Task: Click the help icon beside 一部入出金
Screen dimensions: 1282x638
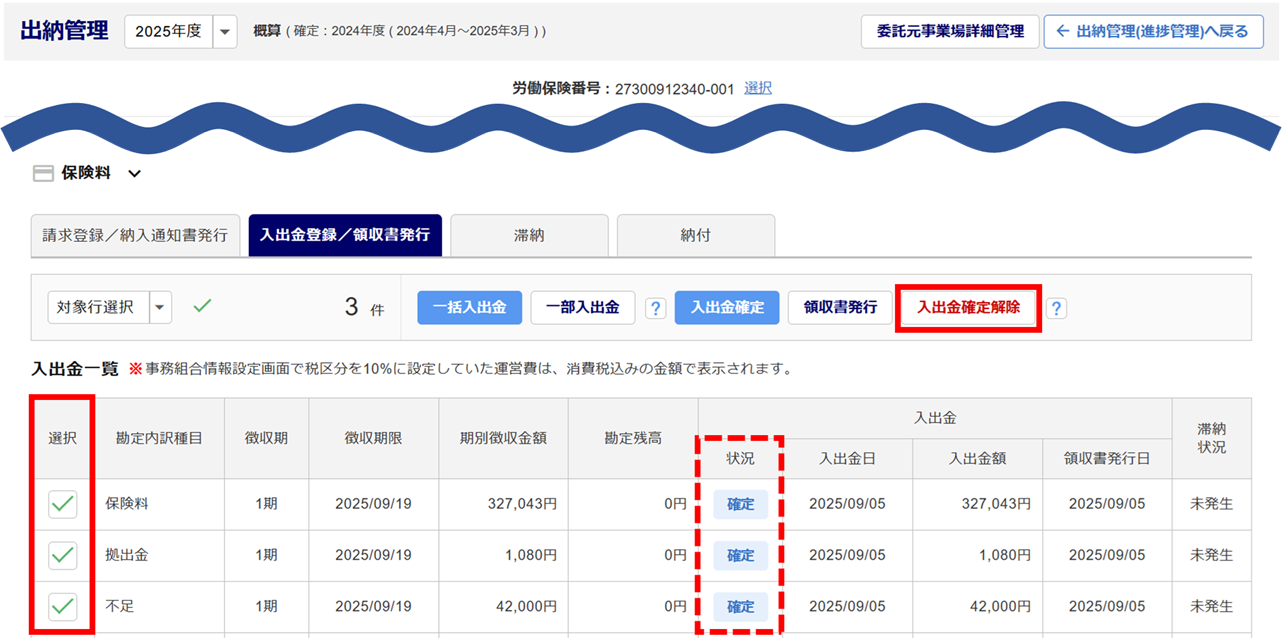Action: [x=655, y=308]
